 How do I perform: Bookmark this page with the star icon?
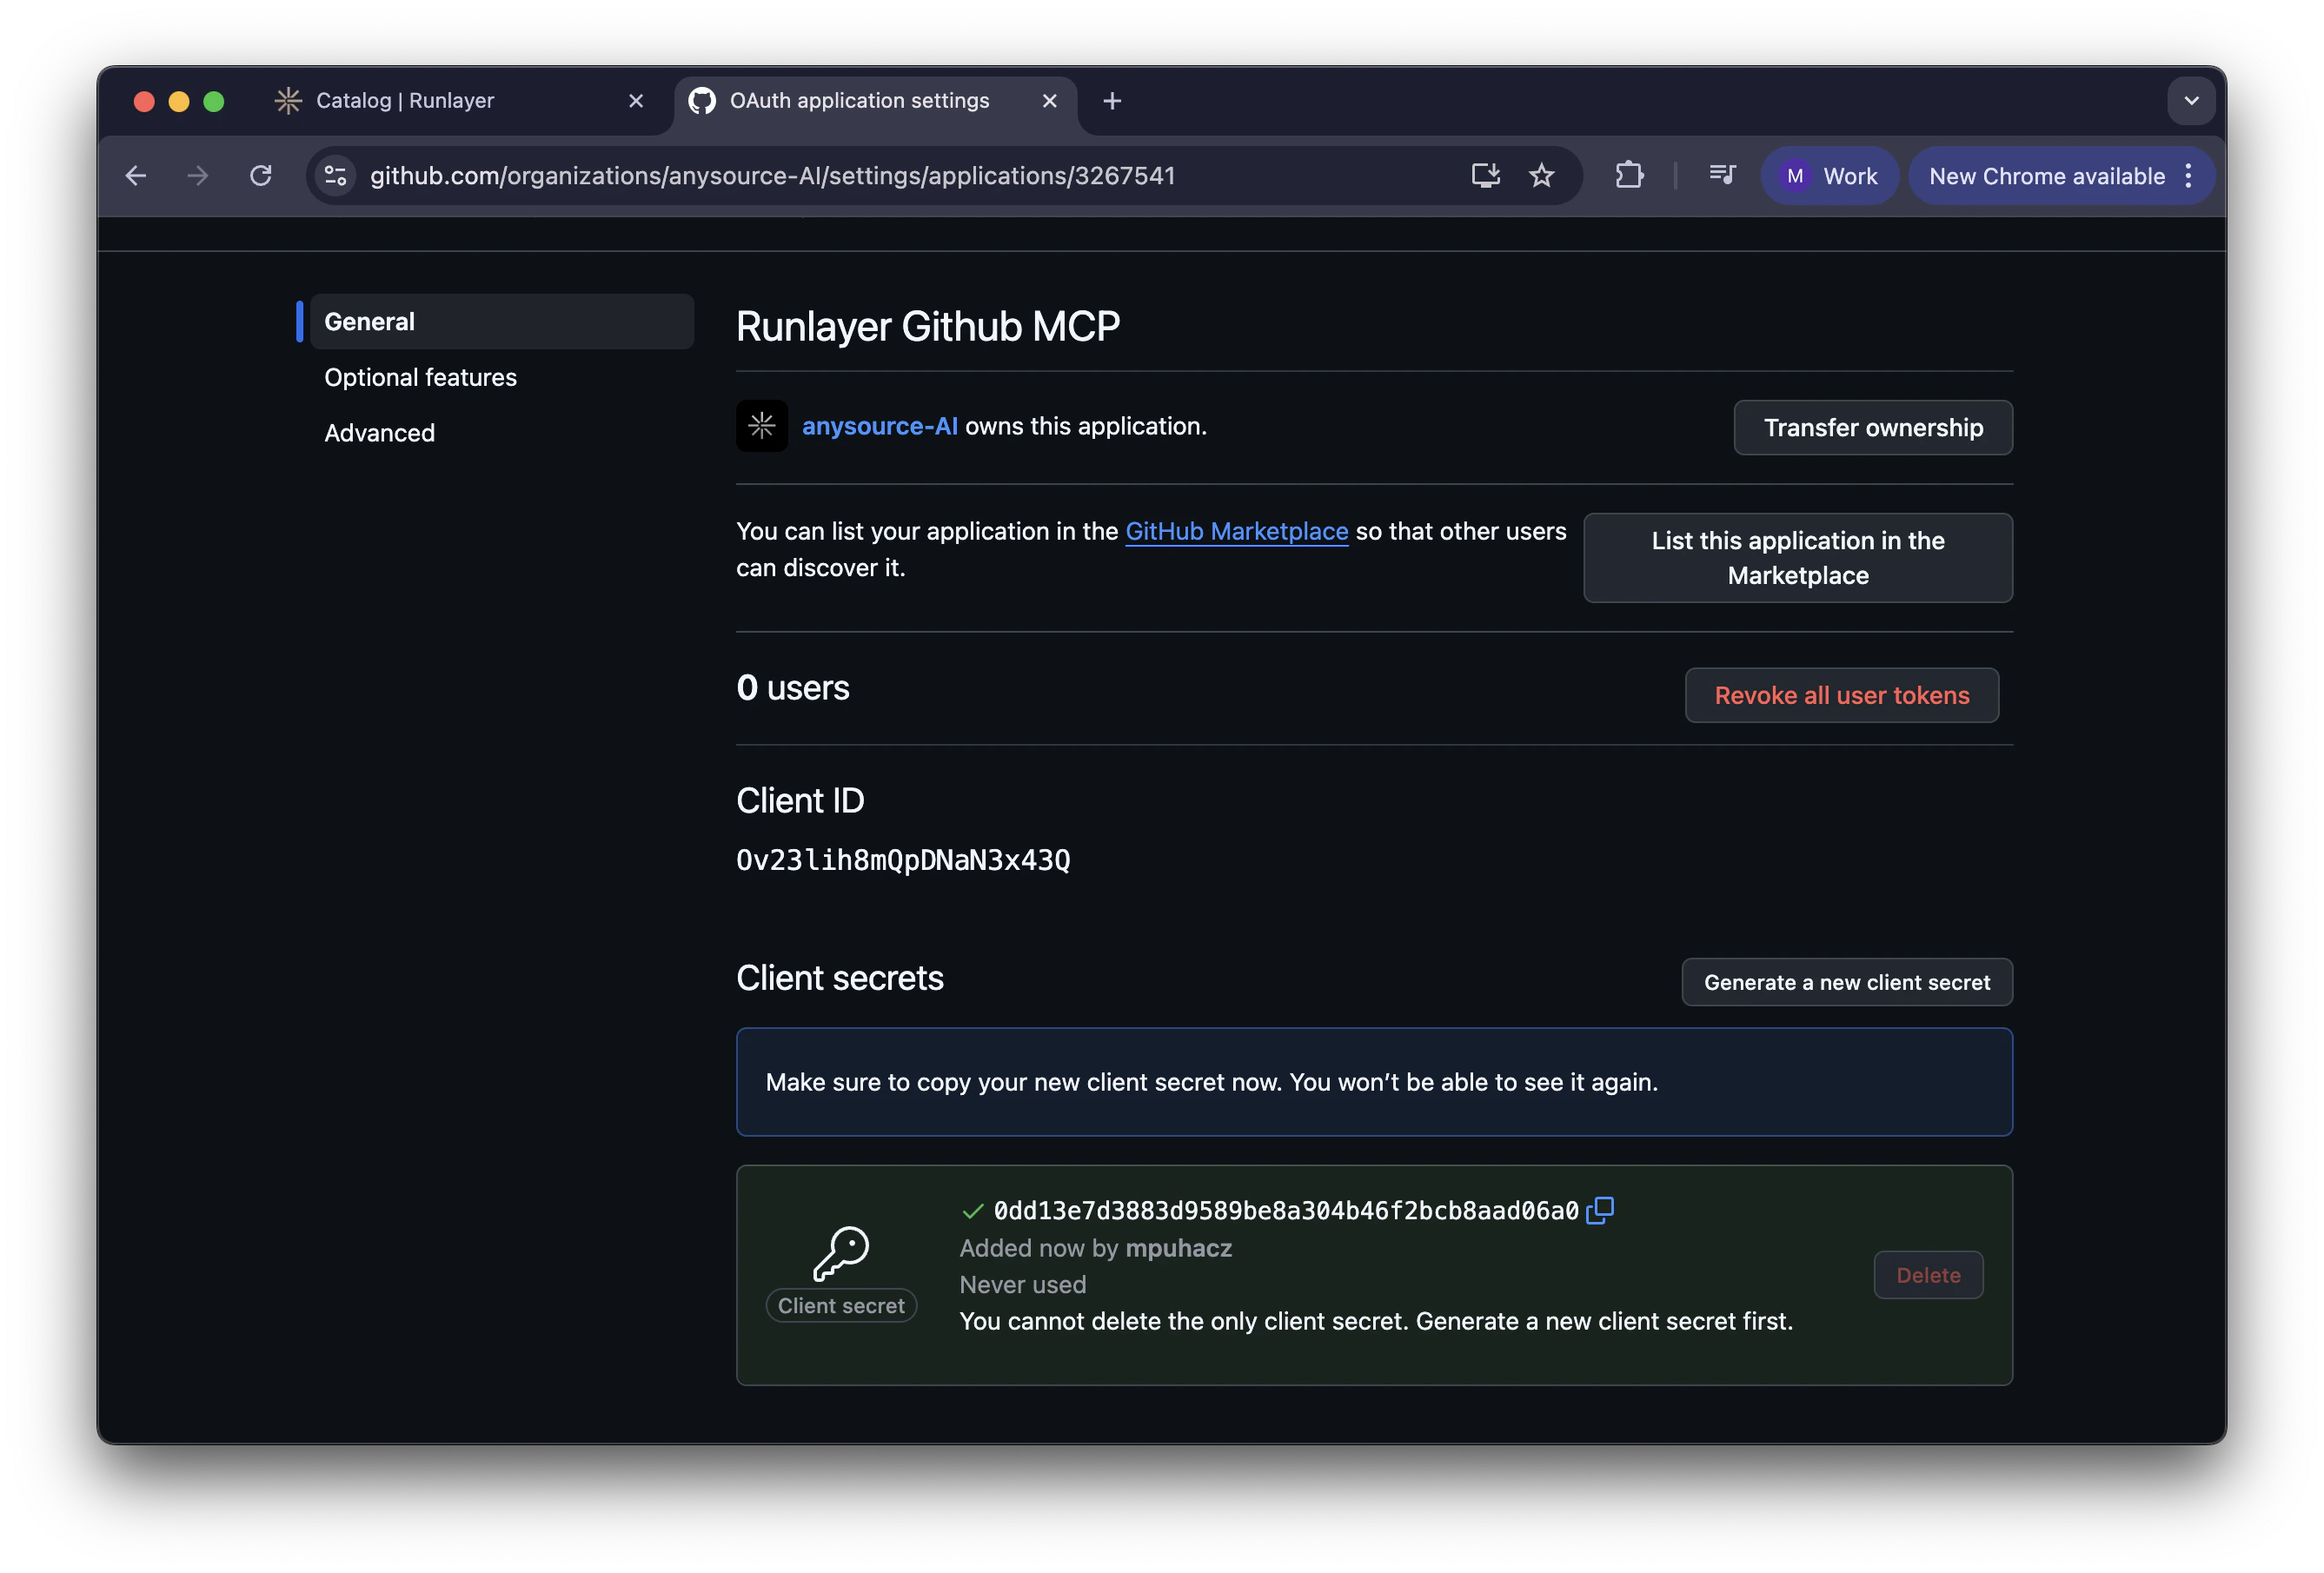(x=1541, y=176)
